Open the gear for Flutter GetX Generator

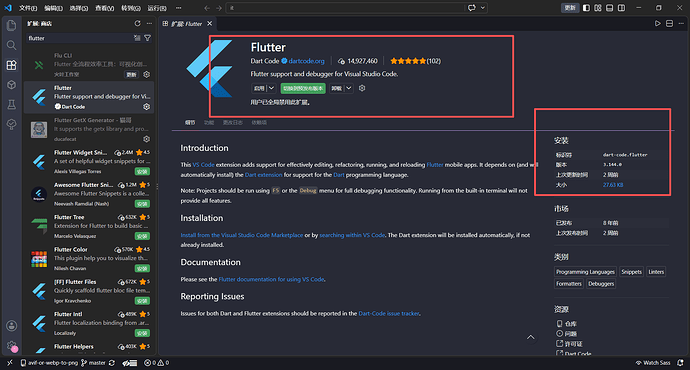tap(147, 139)
